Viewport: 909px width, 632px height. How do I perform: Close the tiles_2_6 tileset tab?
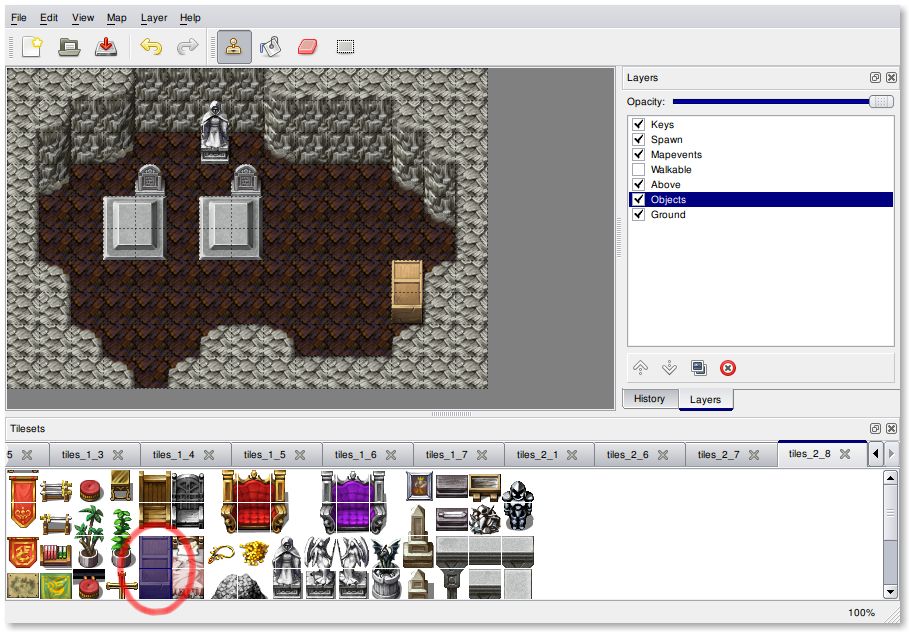click(663, 455)
